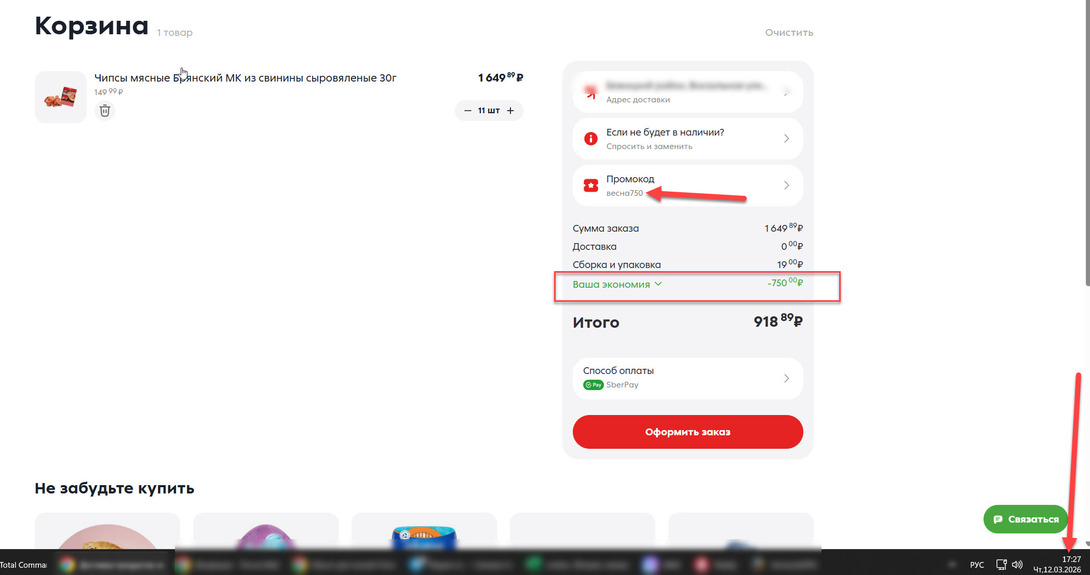Click the red promo code ticket icon
1090x575 pixels.
point(591,185)
